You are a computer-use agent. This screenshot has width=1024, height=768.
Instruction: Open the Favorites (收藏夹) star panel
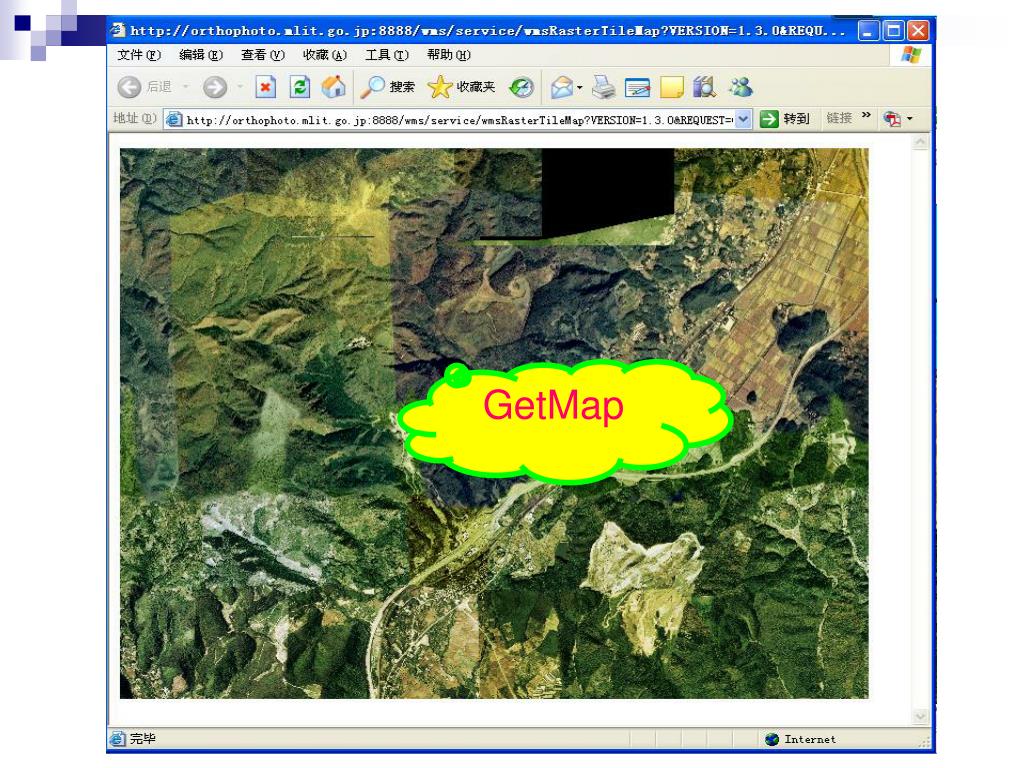click(461, 87)
